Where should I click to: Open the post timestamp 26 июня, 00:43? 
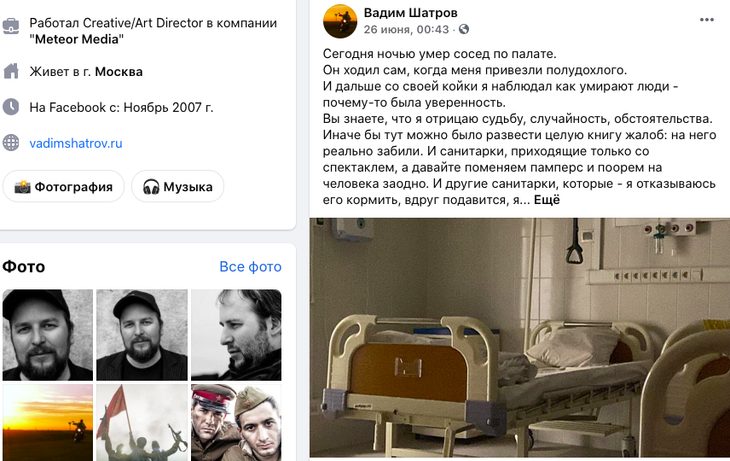(406, 29)
